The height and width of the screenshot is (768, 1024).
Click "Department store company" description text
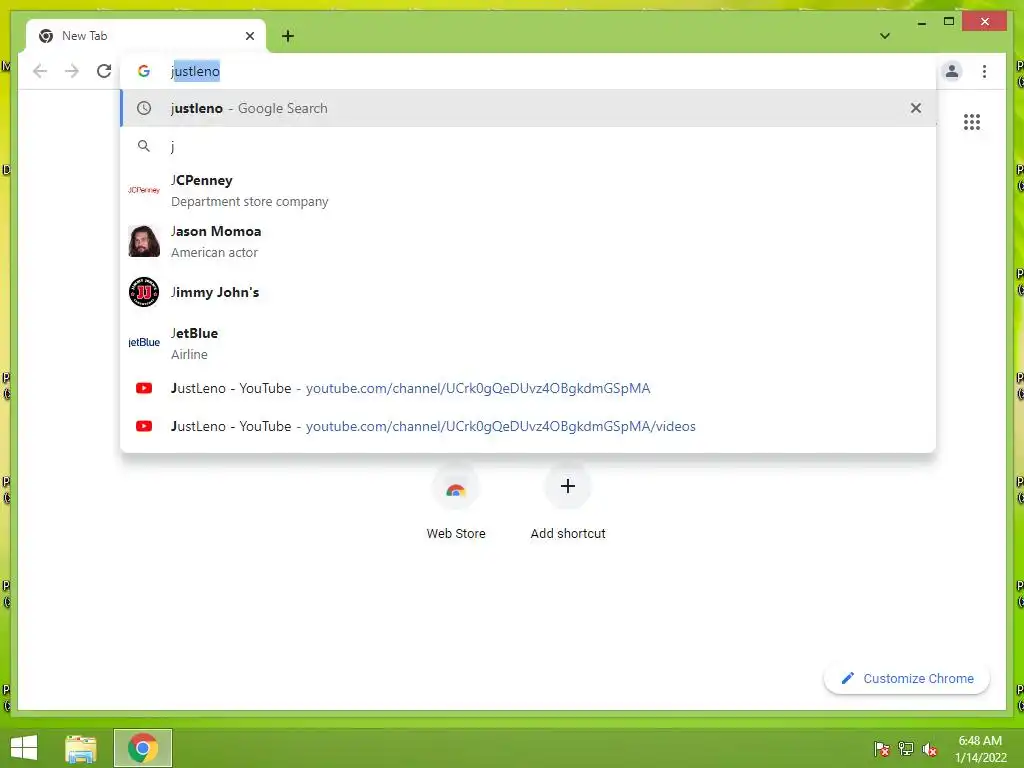[x=249, y=202]
